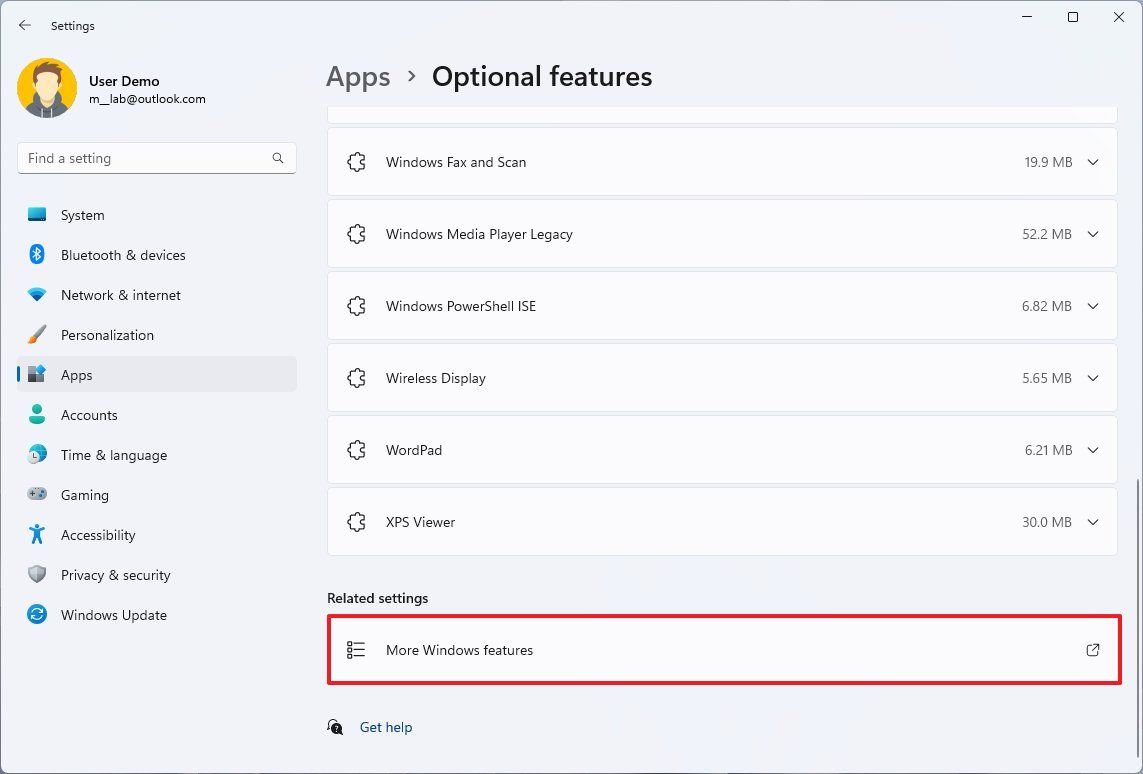Click the WordPad feature icon

point(357,449)
